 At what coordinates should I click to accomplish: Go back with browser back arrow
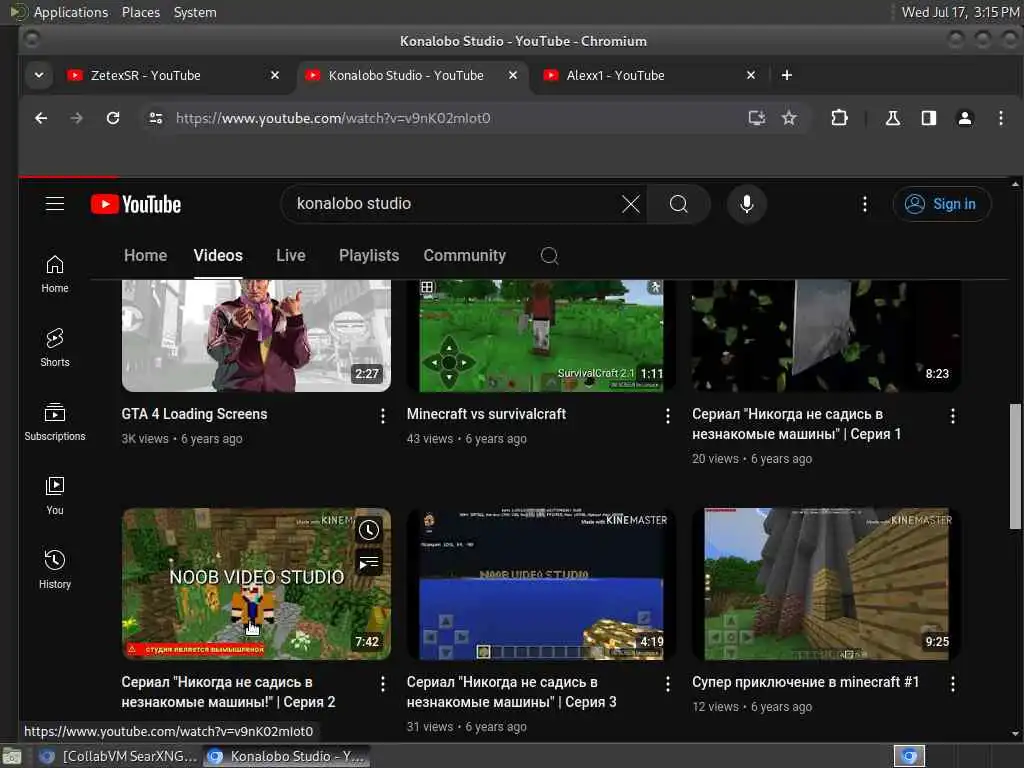pyautogui.click(x=41, y=118)
